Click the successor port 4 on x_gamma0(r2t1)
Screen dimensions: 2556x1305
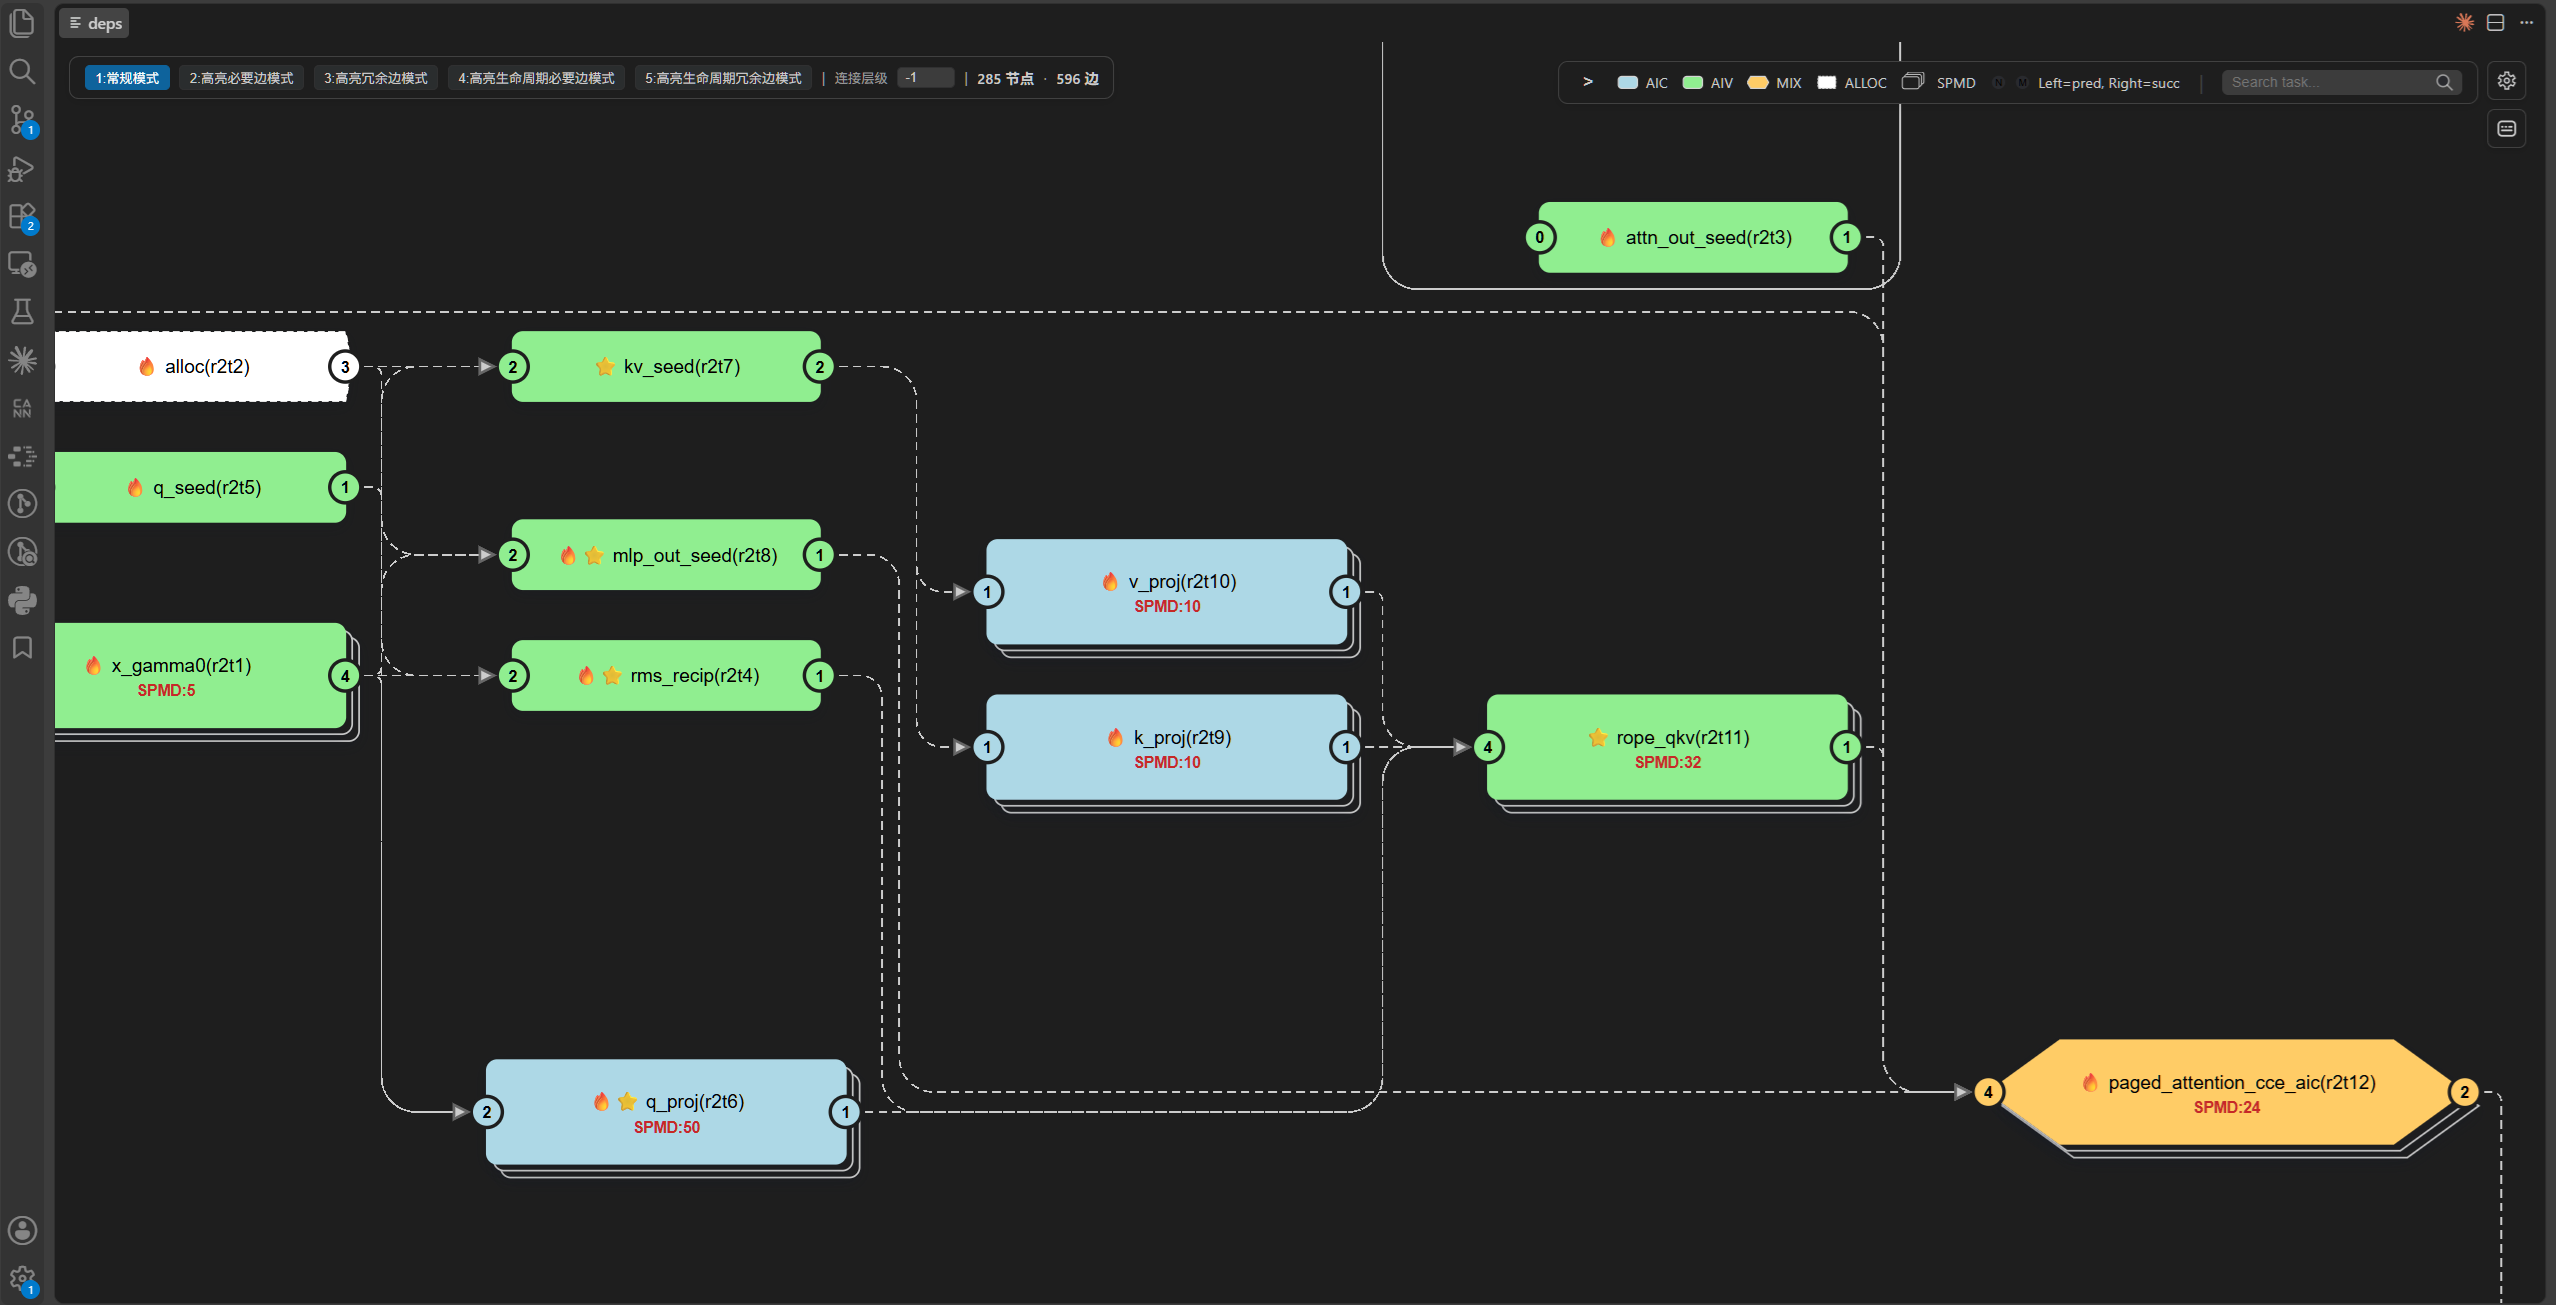(345, 676)
